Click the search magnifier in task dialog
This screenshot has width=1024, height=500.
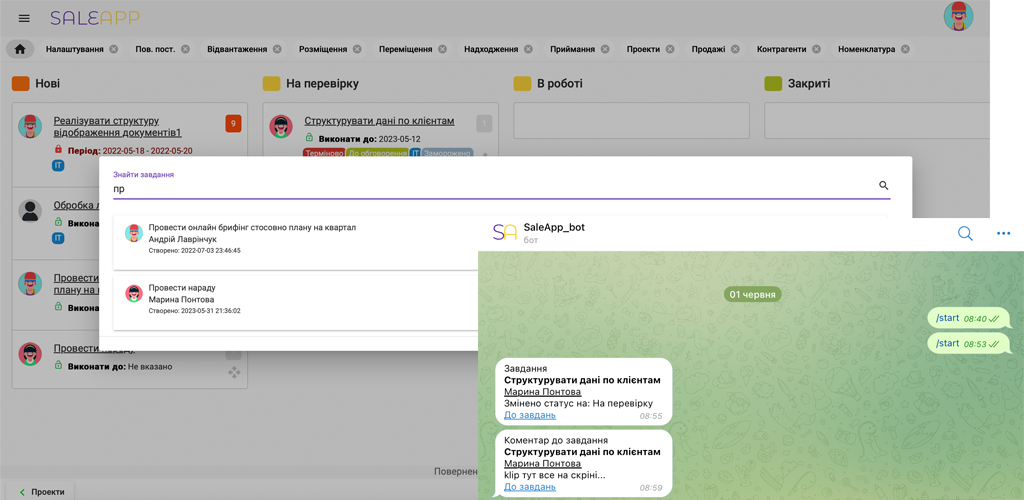884,185
